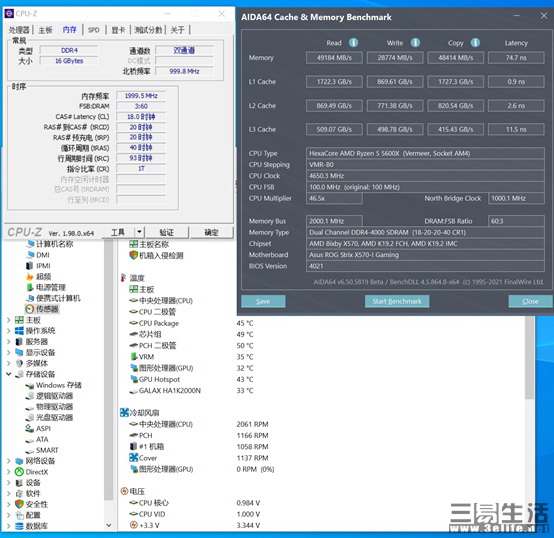Select the 传感器 sensor icon in tree
This screenshot has height=538, width=554.
pos(30,309)
